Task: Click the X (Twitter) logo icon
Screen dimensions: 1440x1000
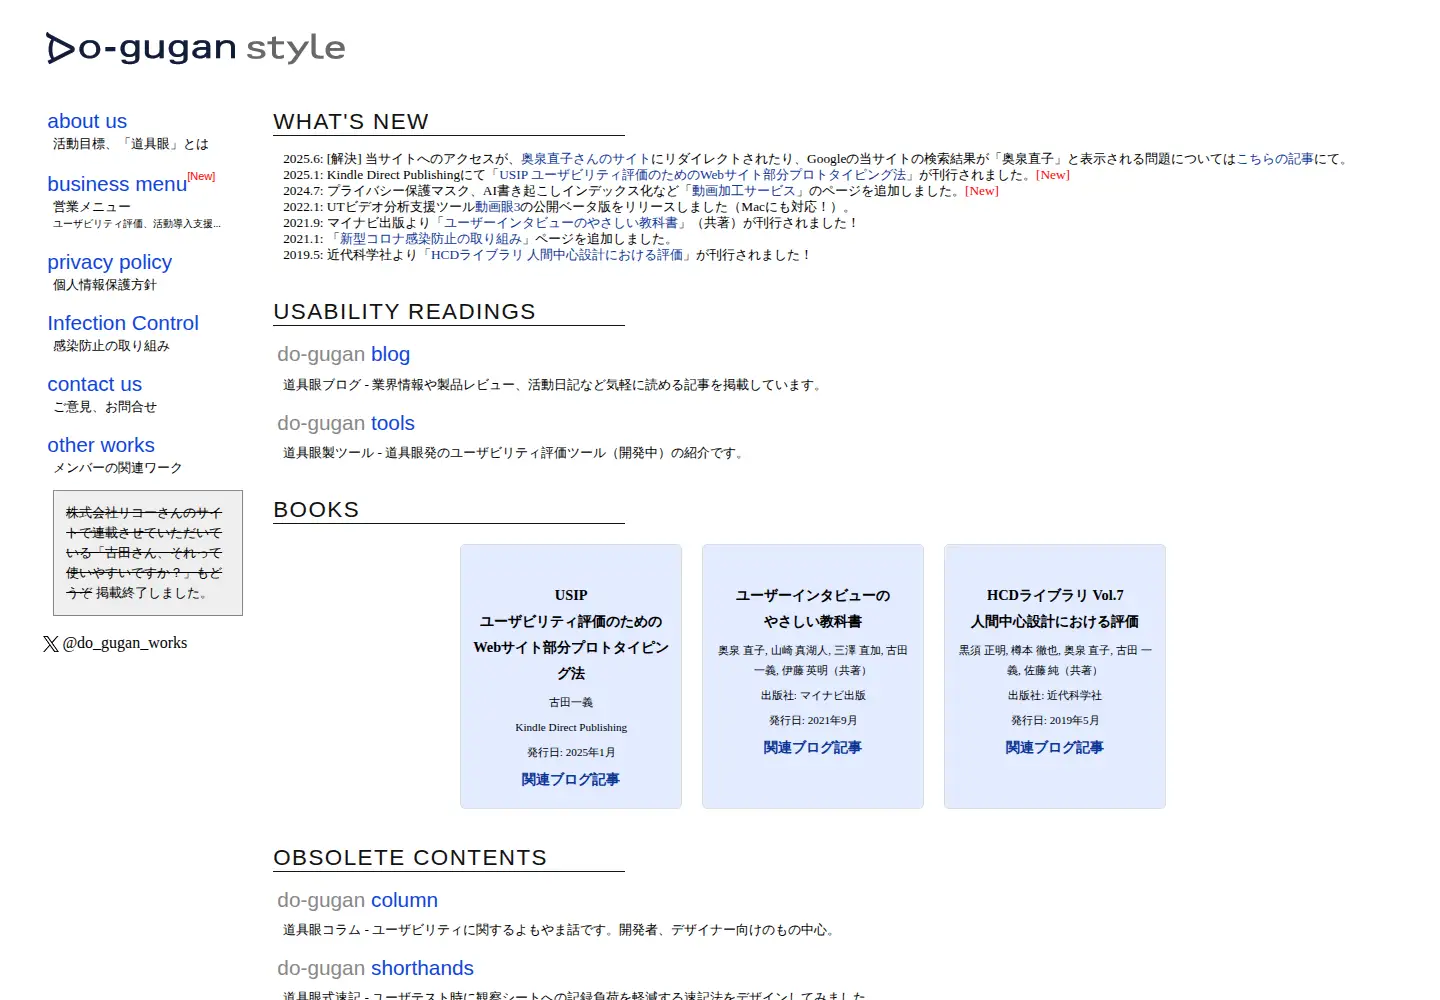Action: pos(51,644)
